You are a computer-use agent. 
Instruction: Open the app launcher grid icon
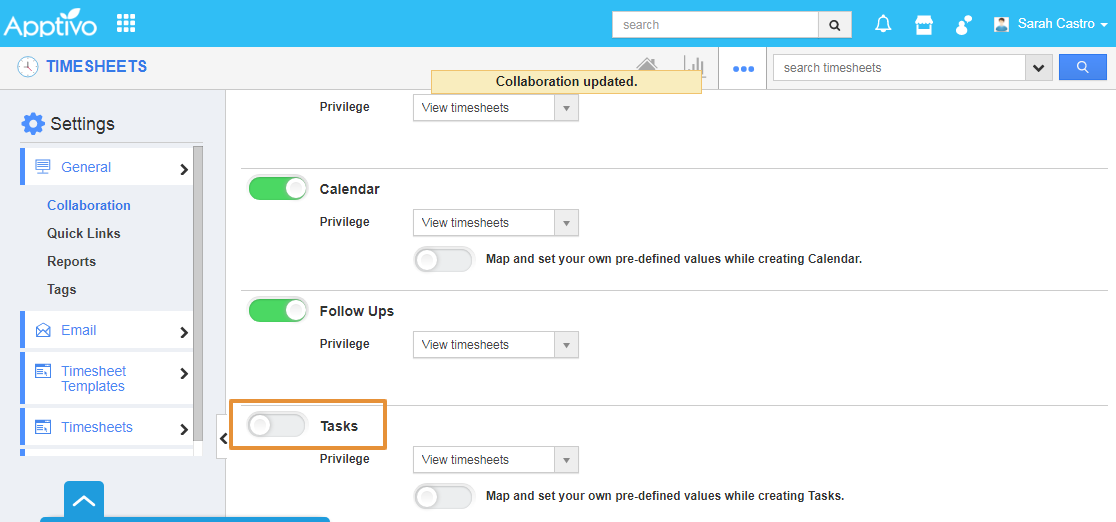tap(126, 23)
